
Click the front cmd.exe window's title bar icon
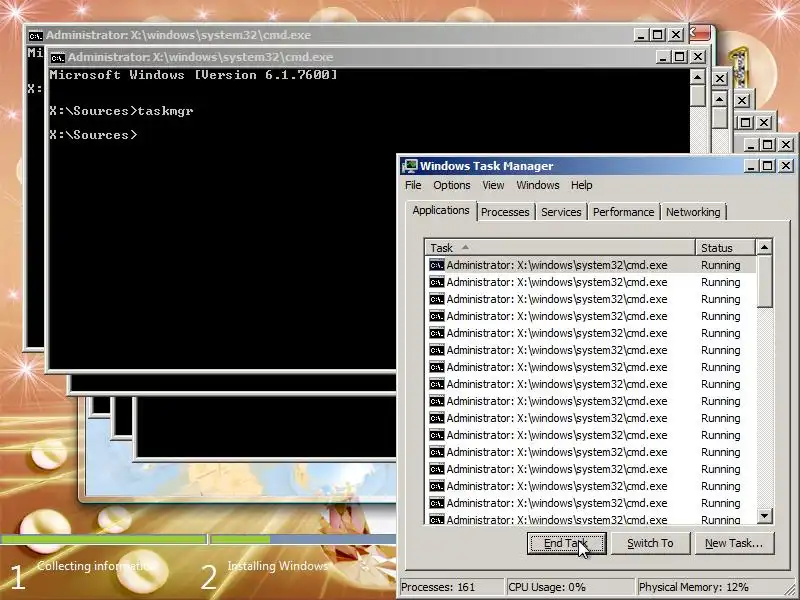pos(58,58)
